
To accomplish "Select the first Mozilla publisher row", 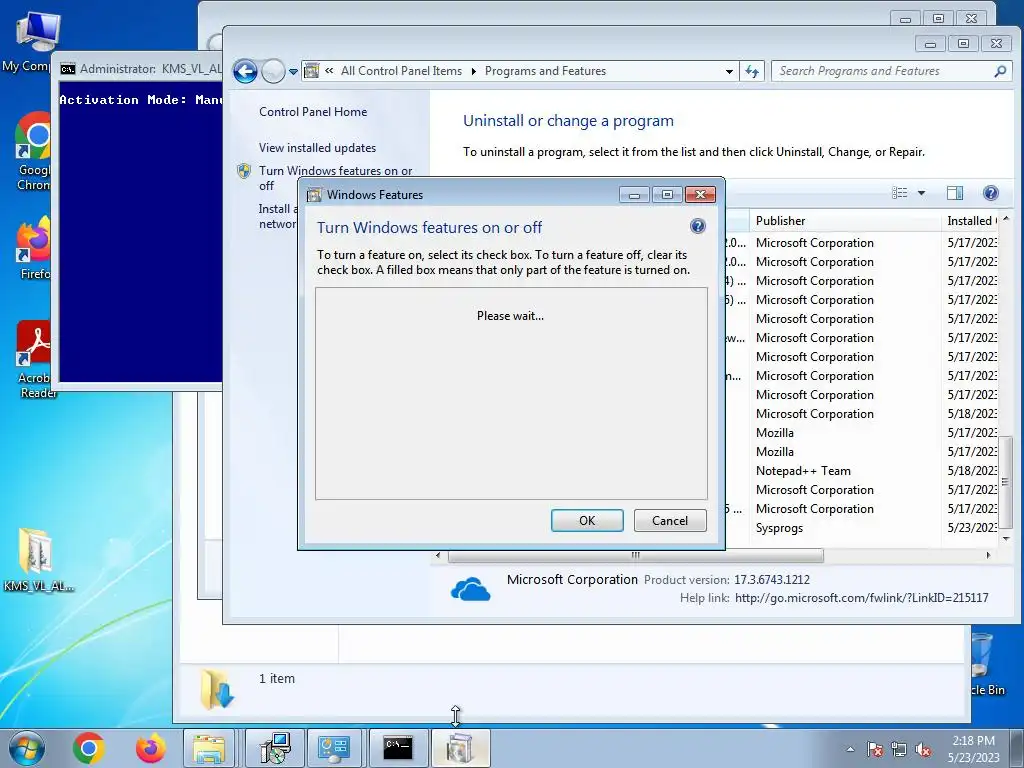I will point(775,433).
